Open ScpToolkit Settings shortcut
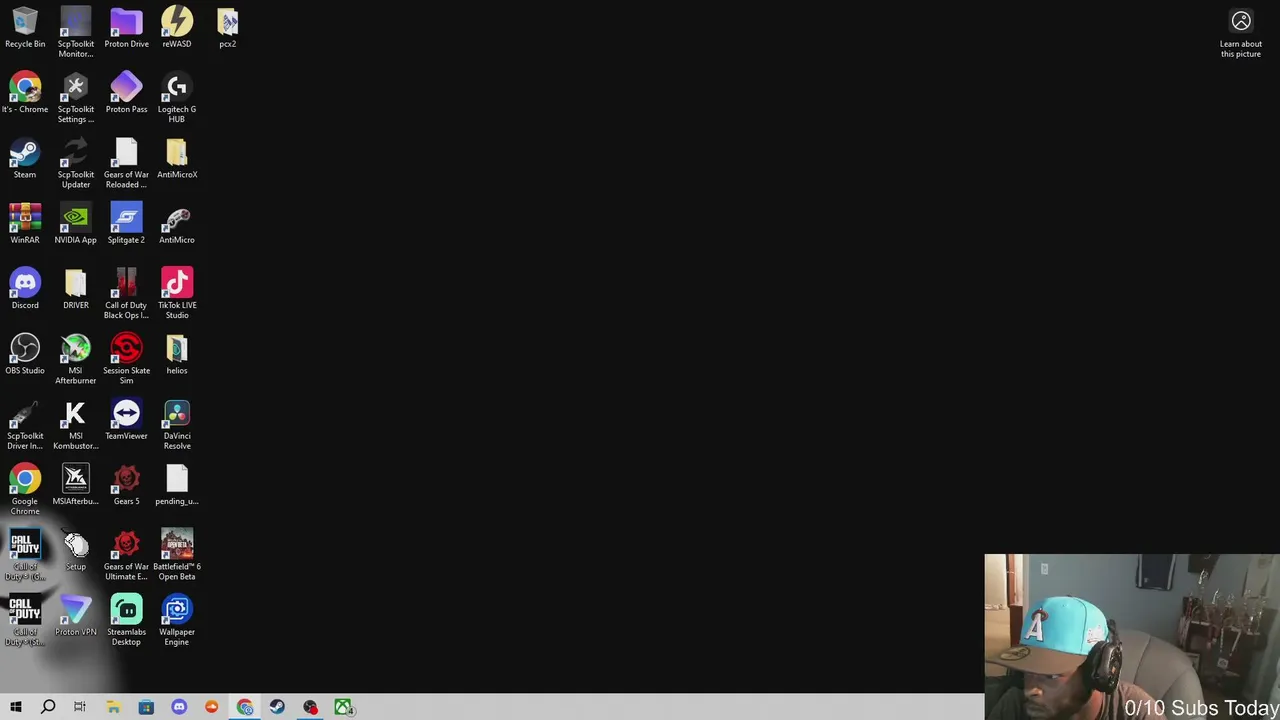The width and height of the screenshot is (1280, 720). pyautogui.click(x=76, y=97)
